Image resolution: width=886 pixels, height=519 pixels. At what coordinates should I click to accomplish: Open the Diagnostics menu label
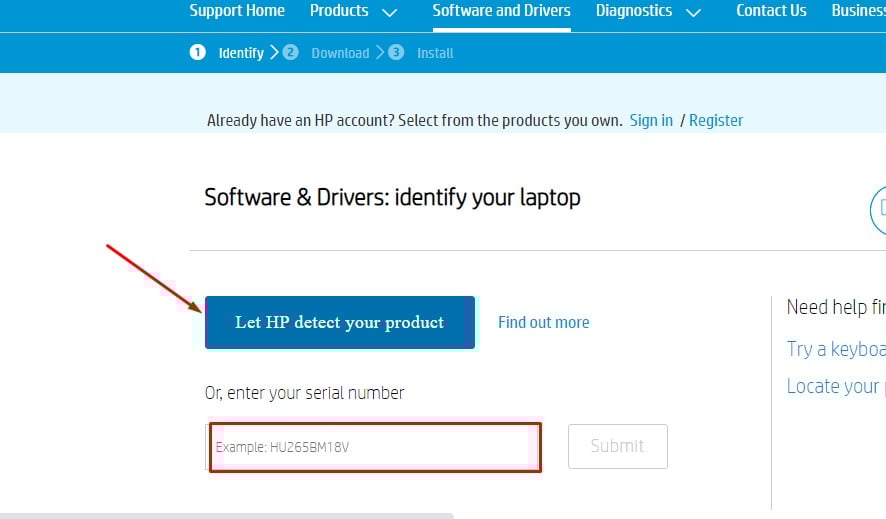(x=634, y=11)
